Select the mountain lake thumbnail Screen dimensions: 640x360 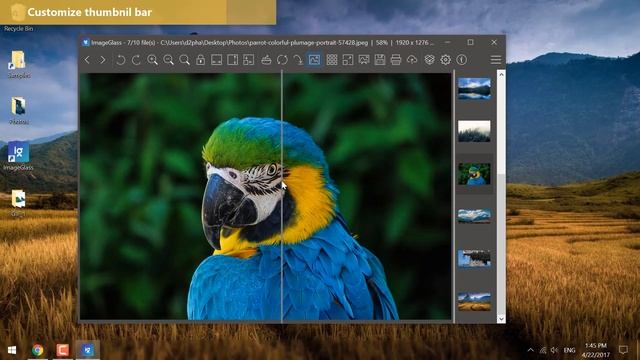click(474, 89)
